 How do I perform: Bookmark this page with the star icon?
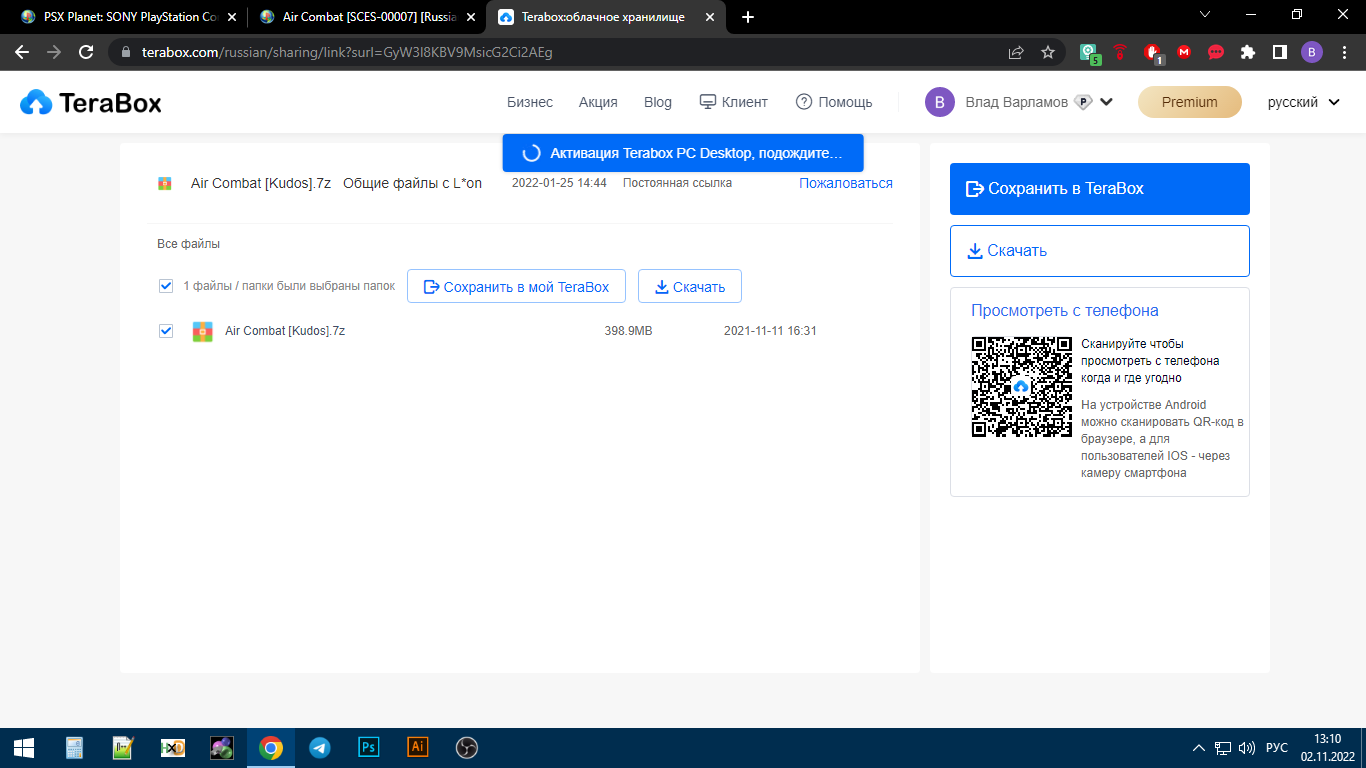[x=1048, y=52]
